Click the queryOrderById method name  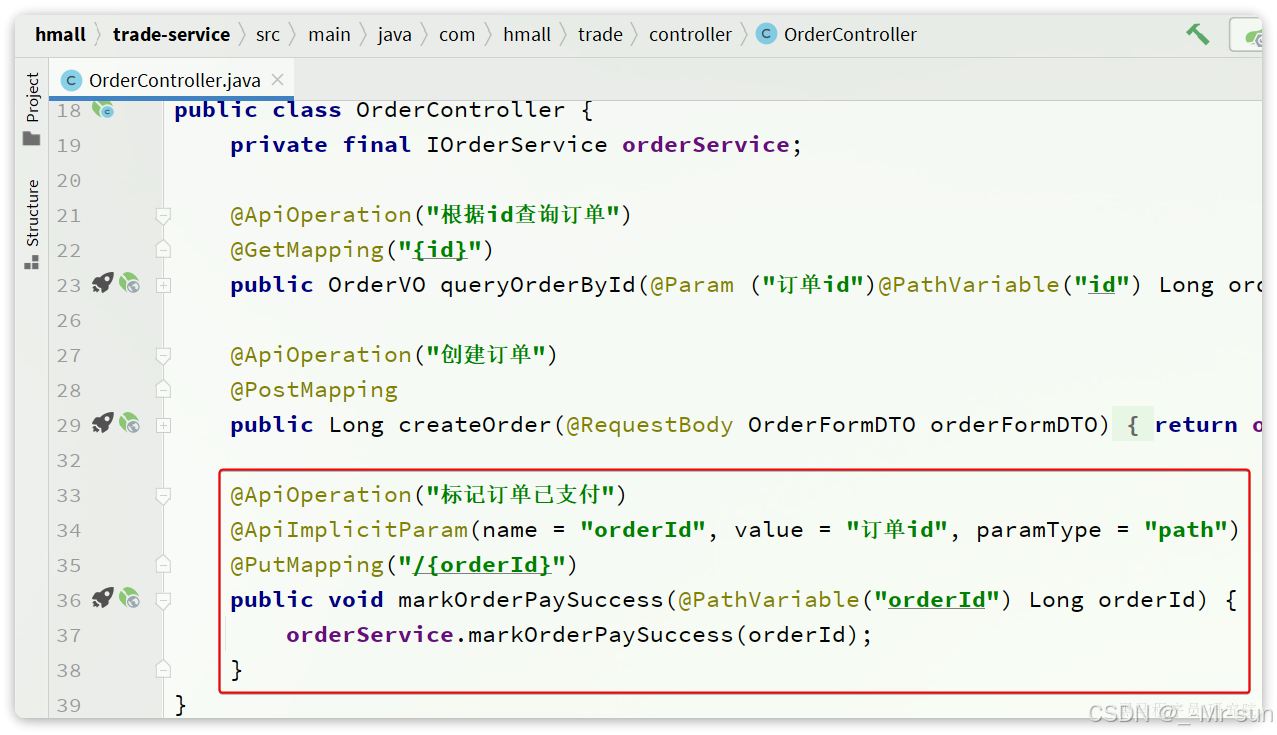(538, 285)
